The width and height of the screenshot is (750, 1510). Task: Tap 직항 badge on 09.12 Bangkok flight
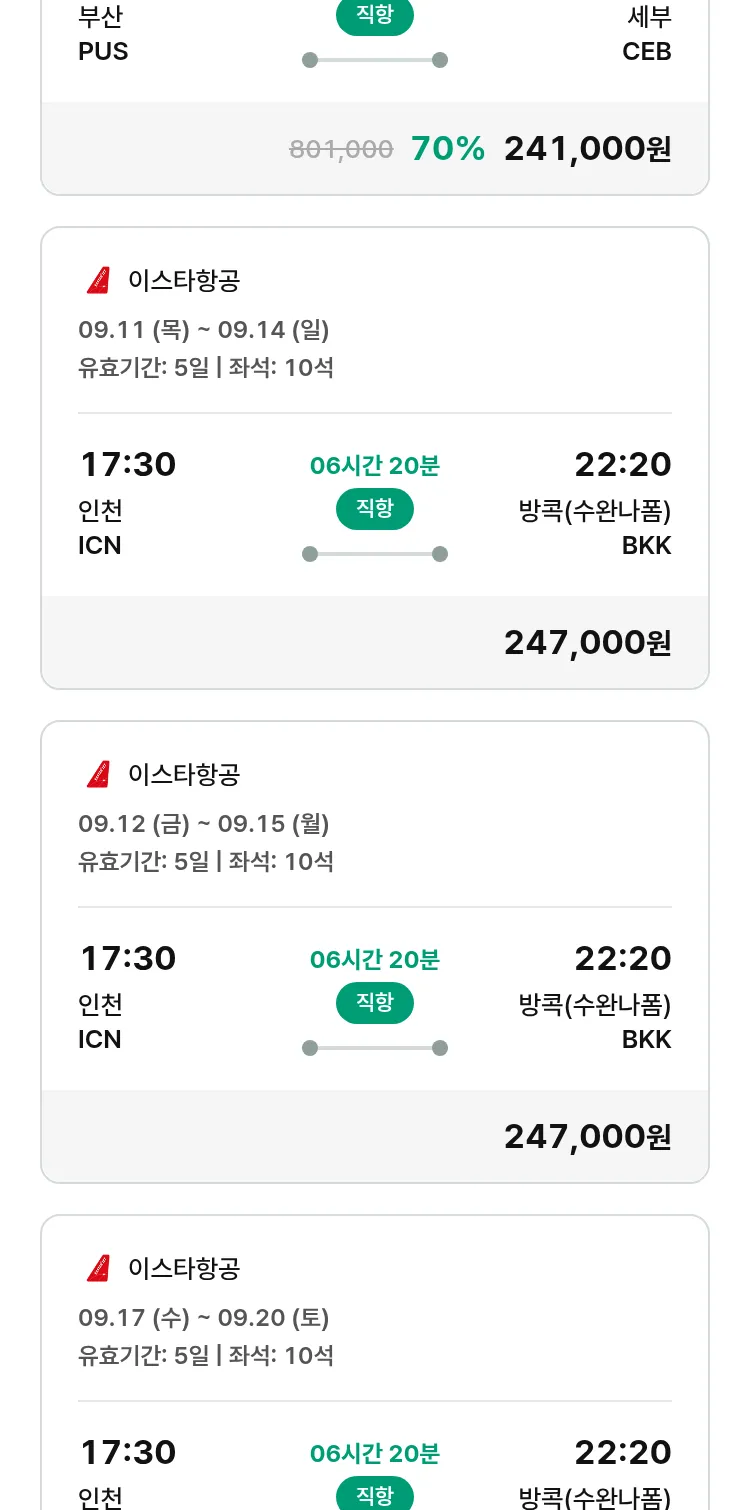(x=375, y=1003)
